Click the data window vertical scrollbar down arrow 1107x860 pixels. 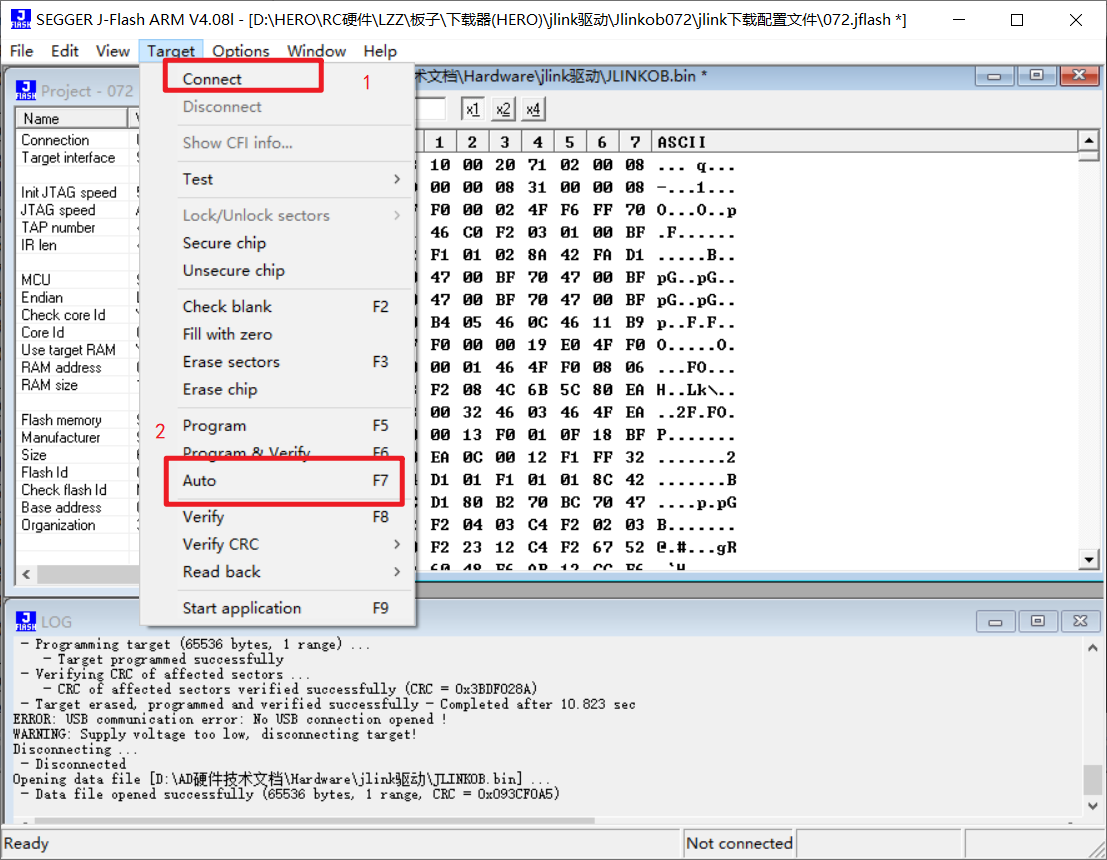pyautogui.click(x=1089, y=560)
